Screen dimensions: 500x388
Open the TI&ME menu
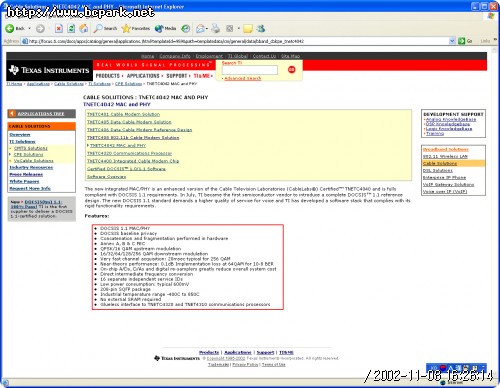(x=203, y=76)
